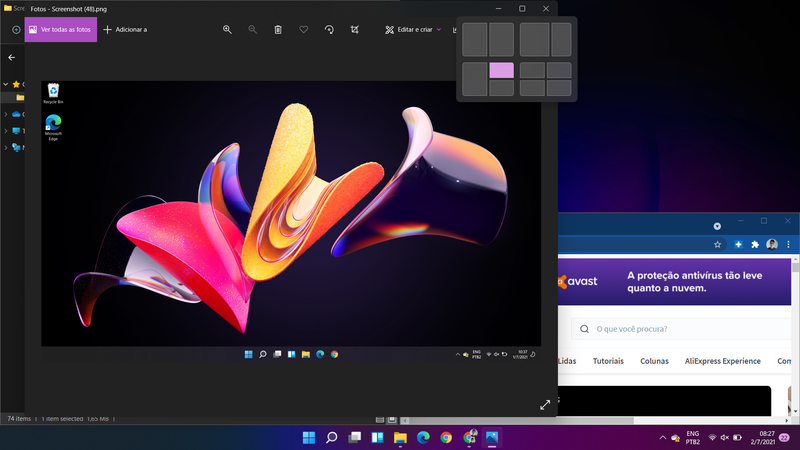Click the Avast antivirus banner ad
The image size is (800, 450).
pos(674,282)
